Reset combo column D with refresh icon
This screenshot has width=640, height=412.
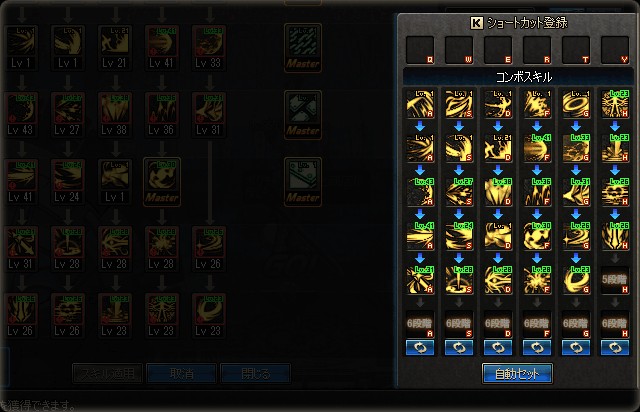click(498, 348)
